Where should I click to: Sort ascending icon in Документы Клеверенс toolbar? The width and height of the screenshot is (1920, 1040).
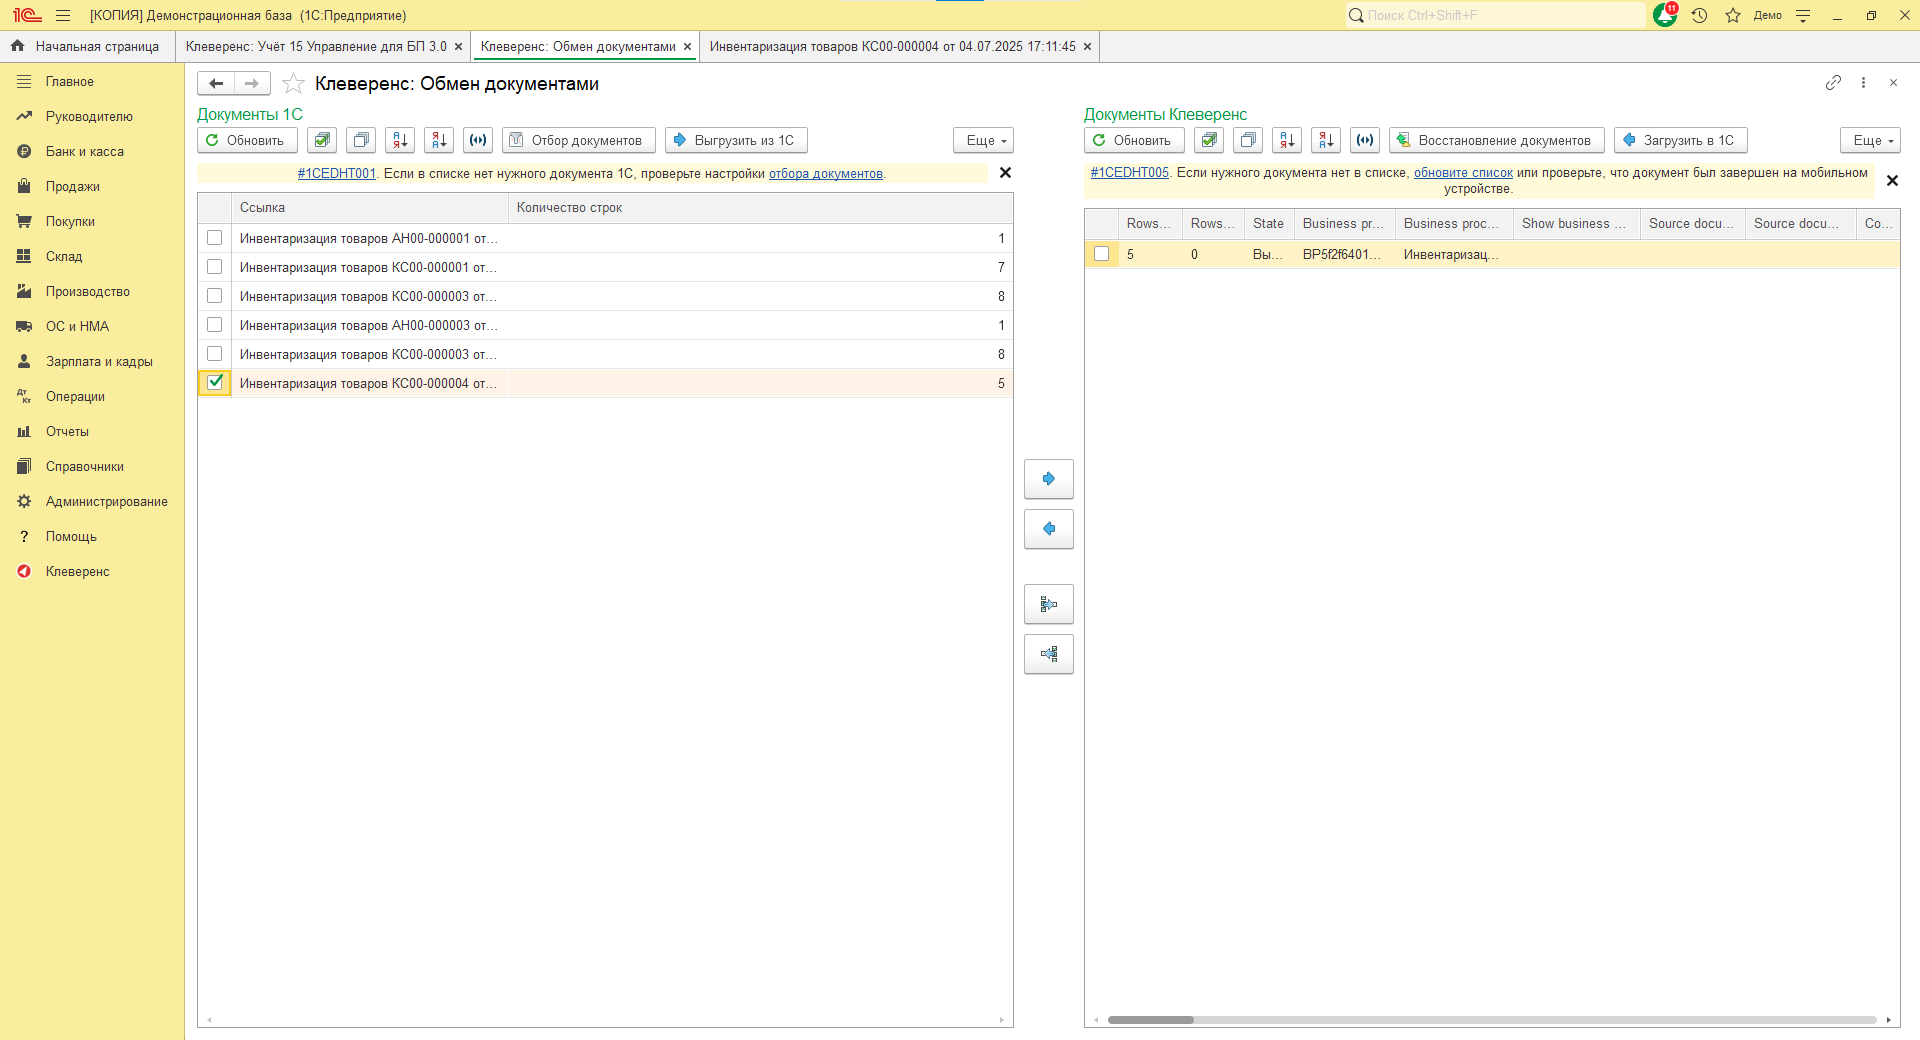pyautogui.click(x=1287, y=141)
